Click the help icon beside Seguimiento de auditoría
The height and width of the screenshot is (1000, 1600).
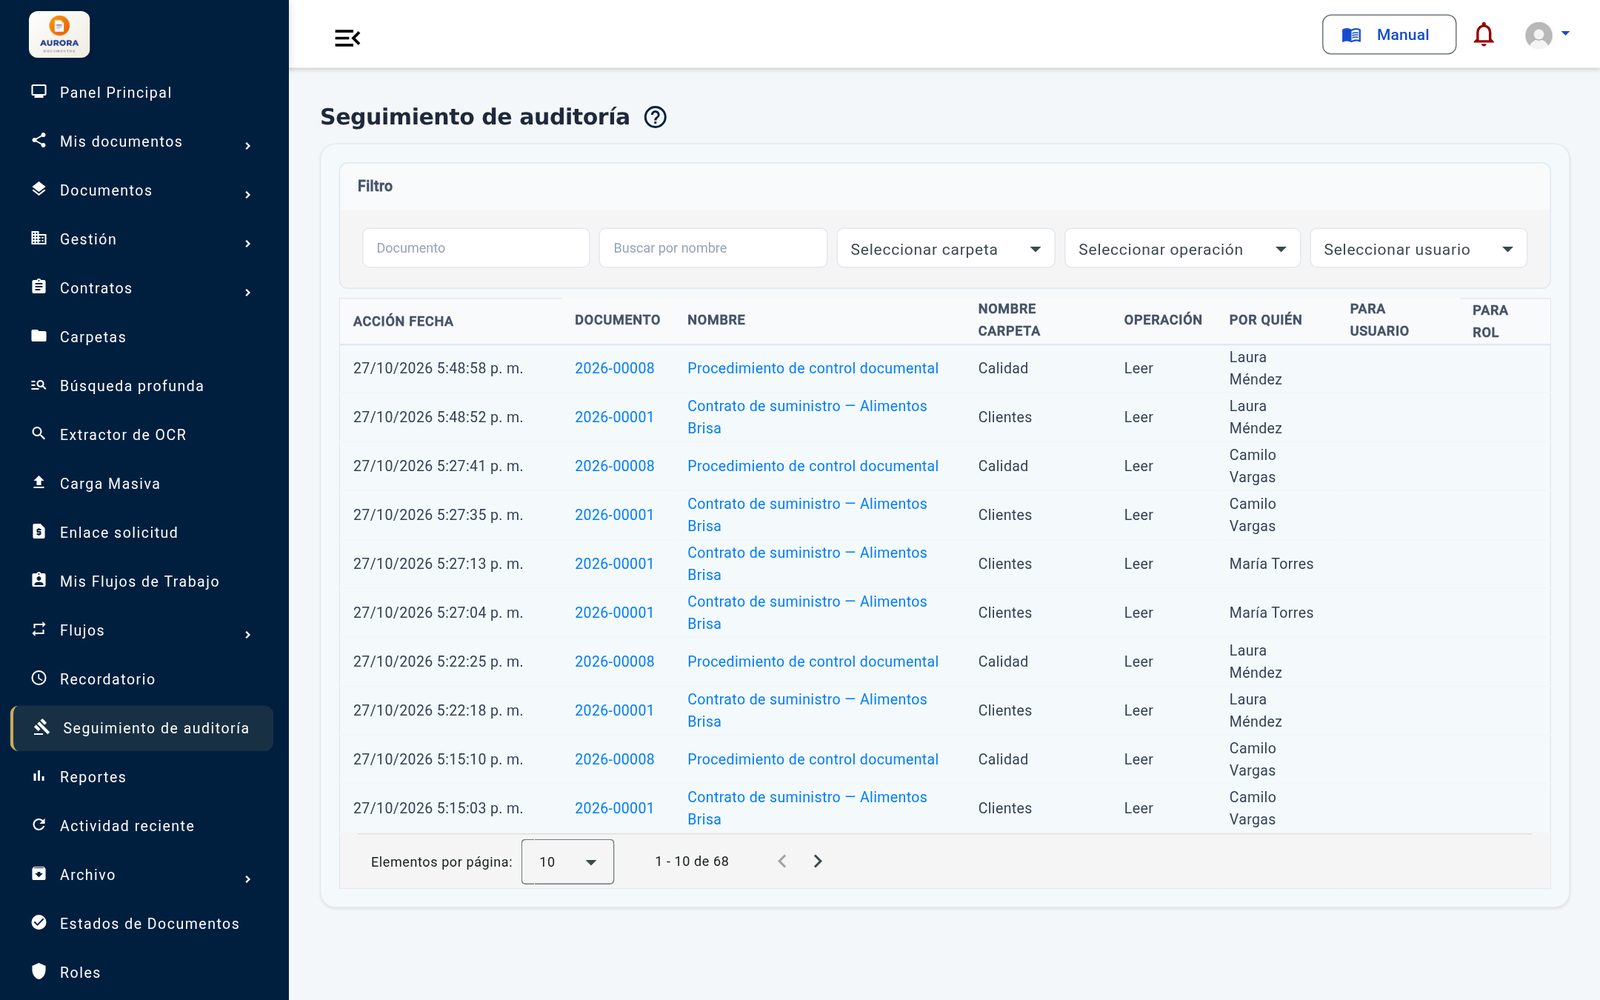[x=655, y=117]
